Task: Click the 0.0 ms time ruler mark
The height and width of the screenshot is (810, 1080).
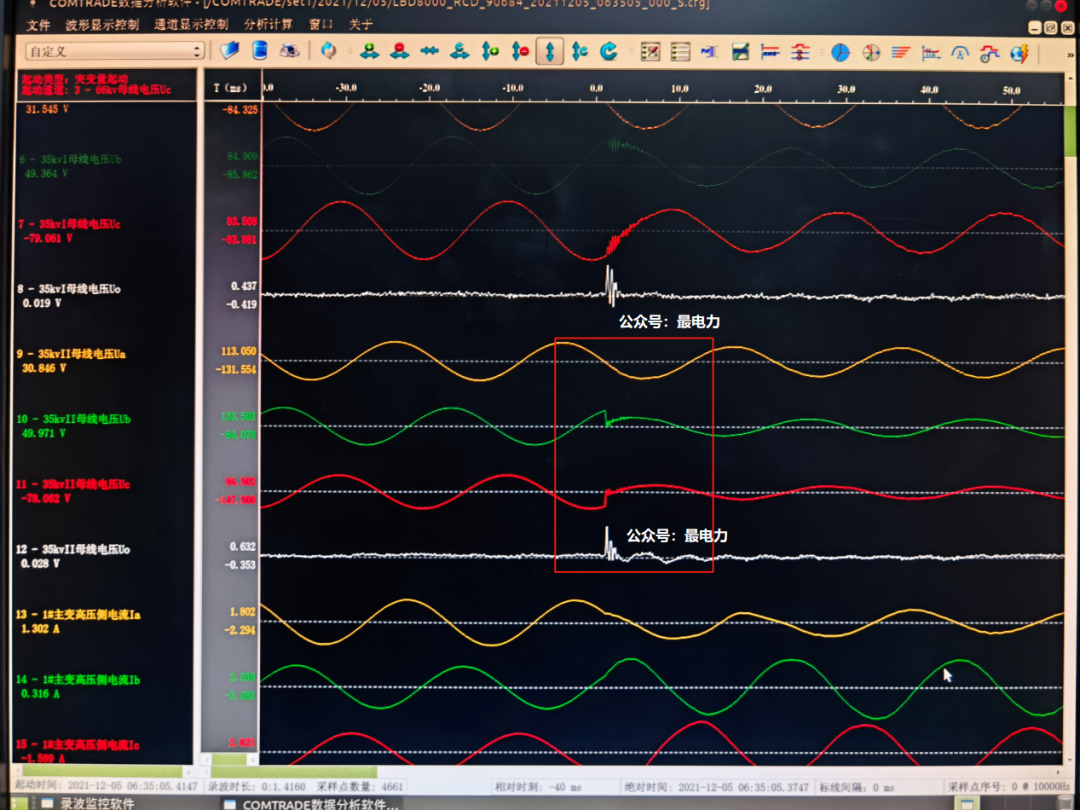Action: point(596,88)
